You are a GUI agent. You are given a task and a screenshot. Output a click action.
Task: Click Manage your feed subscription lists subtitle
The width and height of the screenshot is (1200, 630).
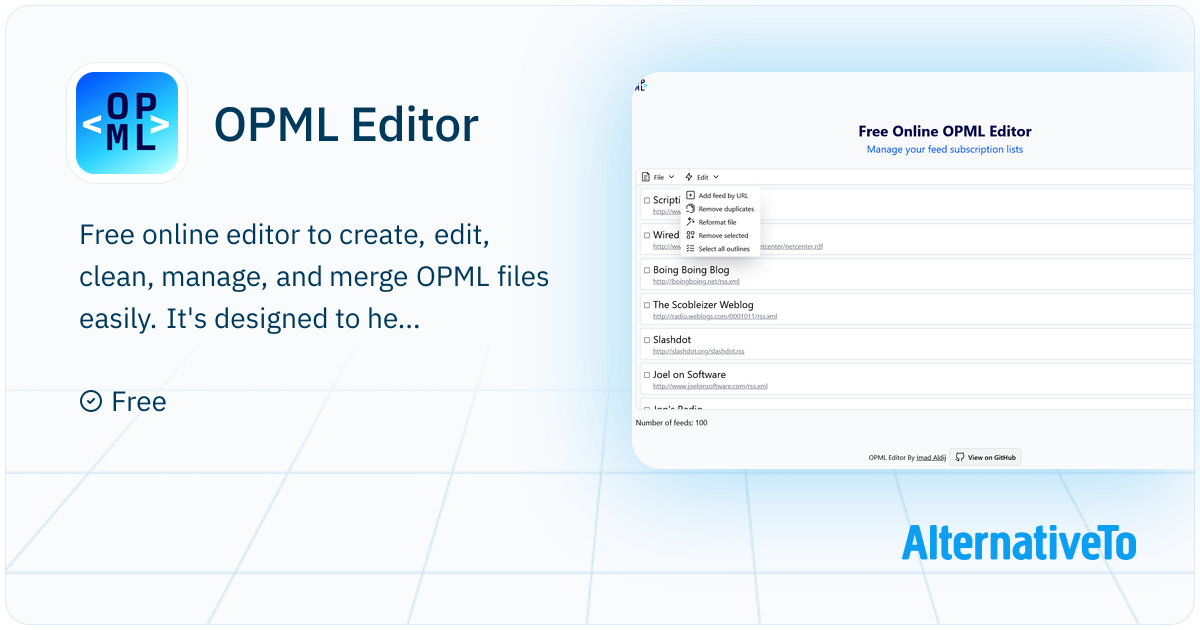945,150
